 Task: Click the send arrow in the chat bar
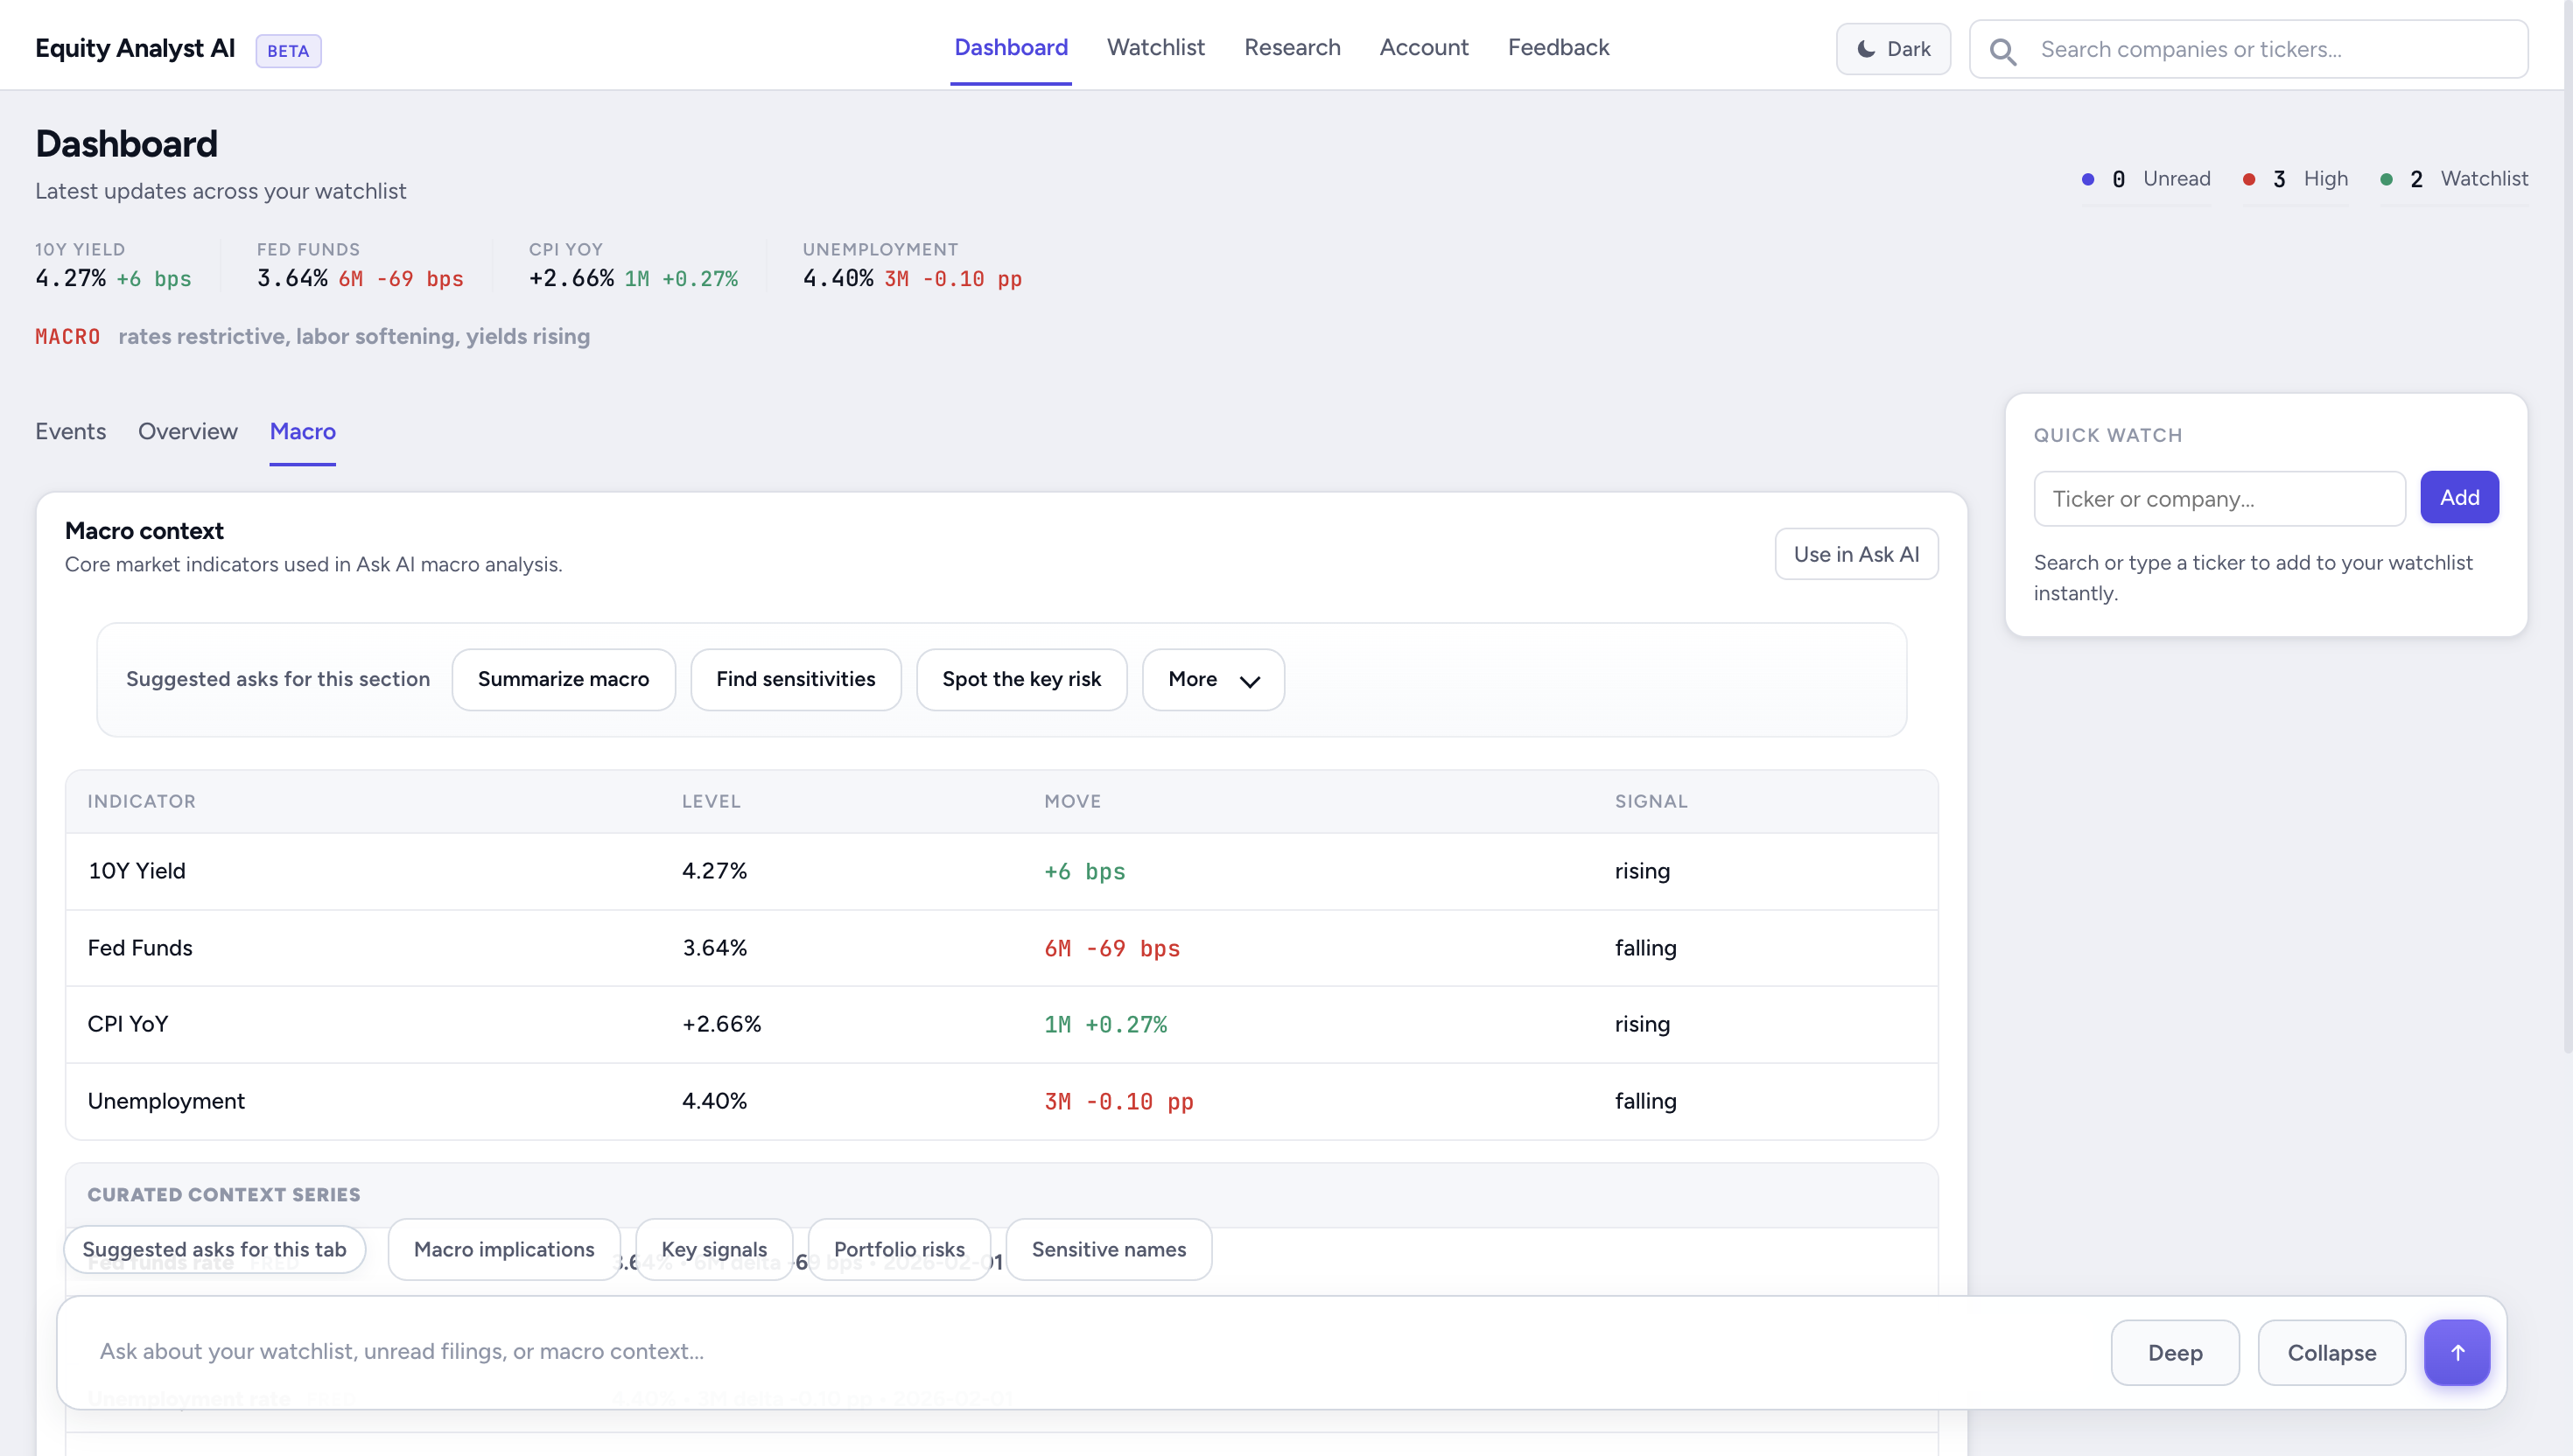click(2458, 1352)
